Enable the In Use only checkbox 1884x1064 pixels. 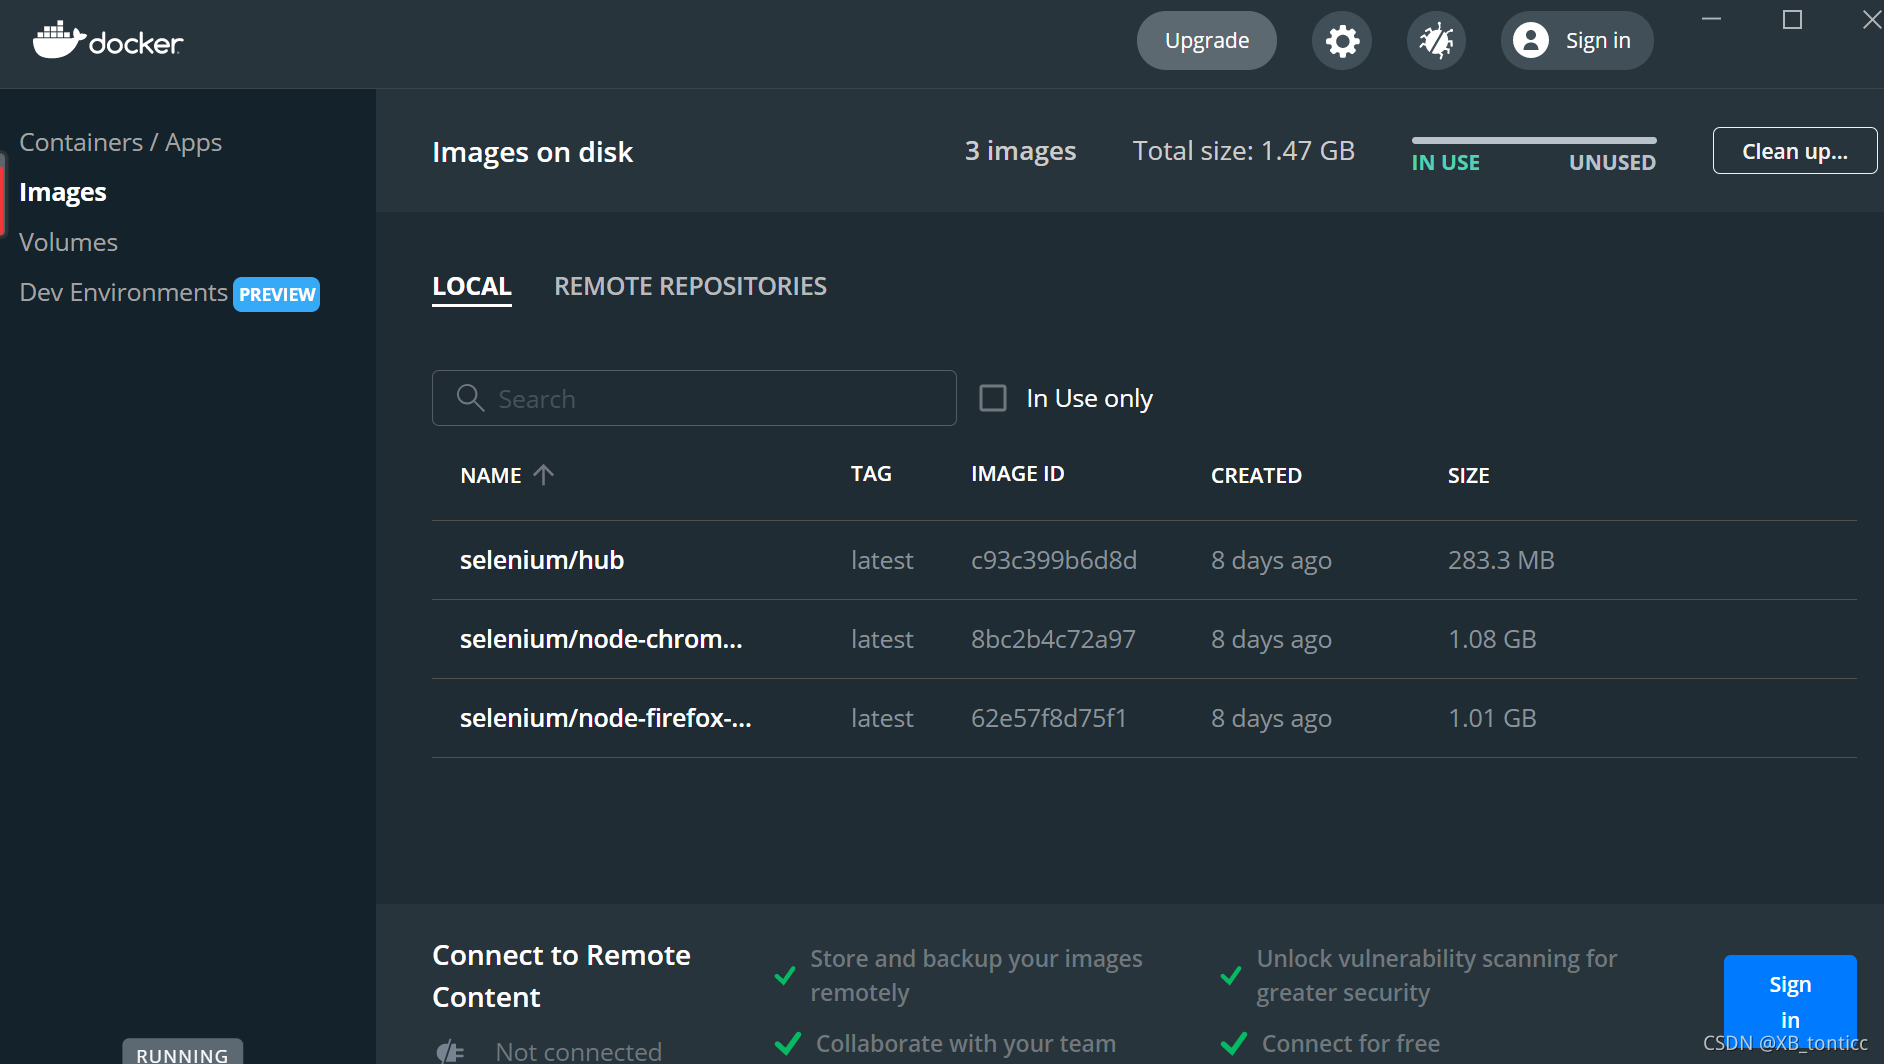(993, 398)
